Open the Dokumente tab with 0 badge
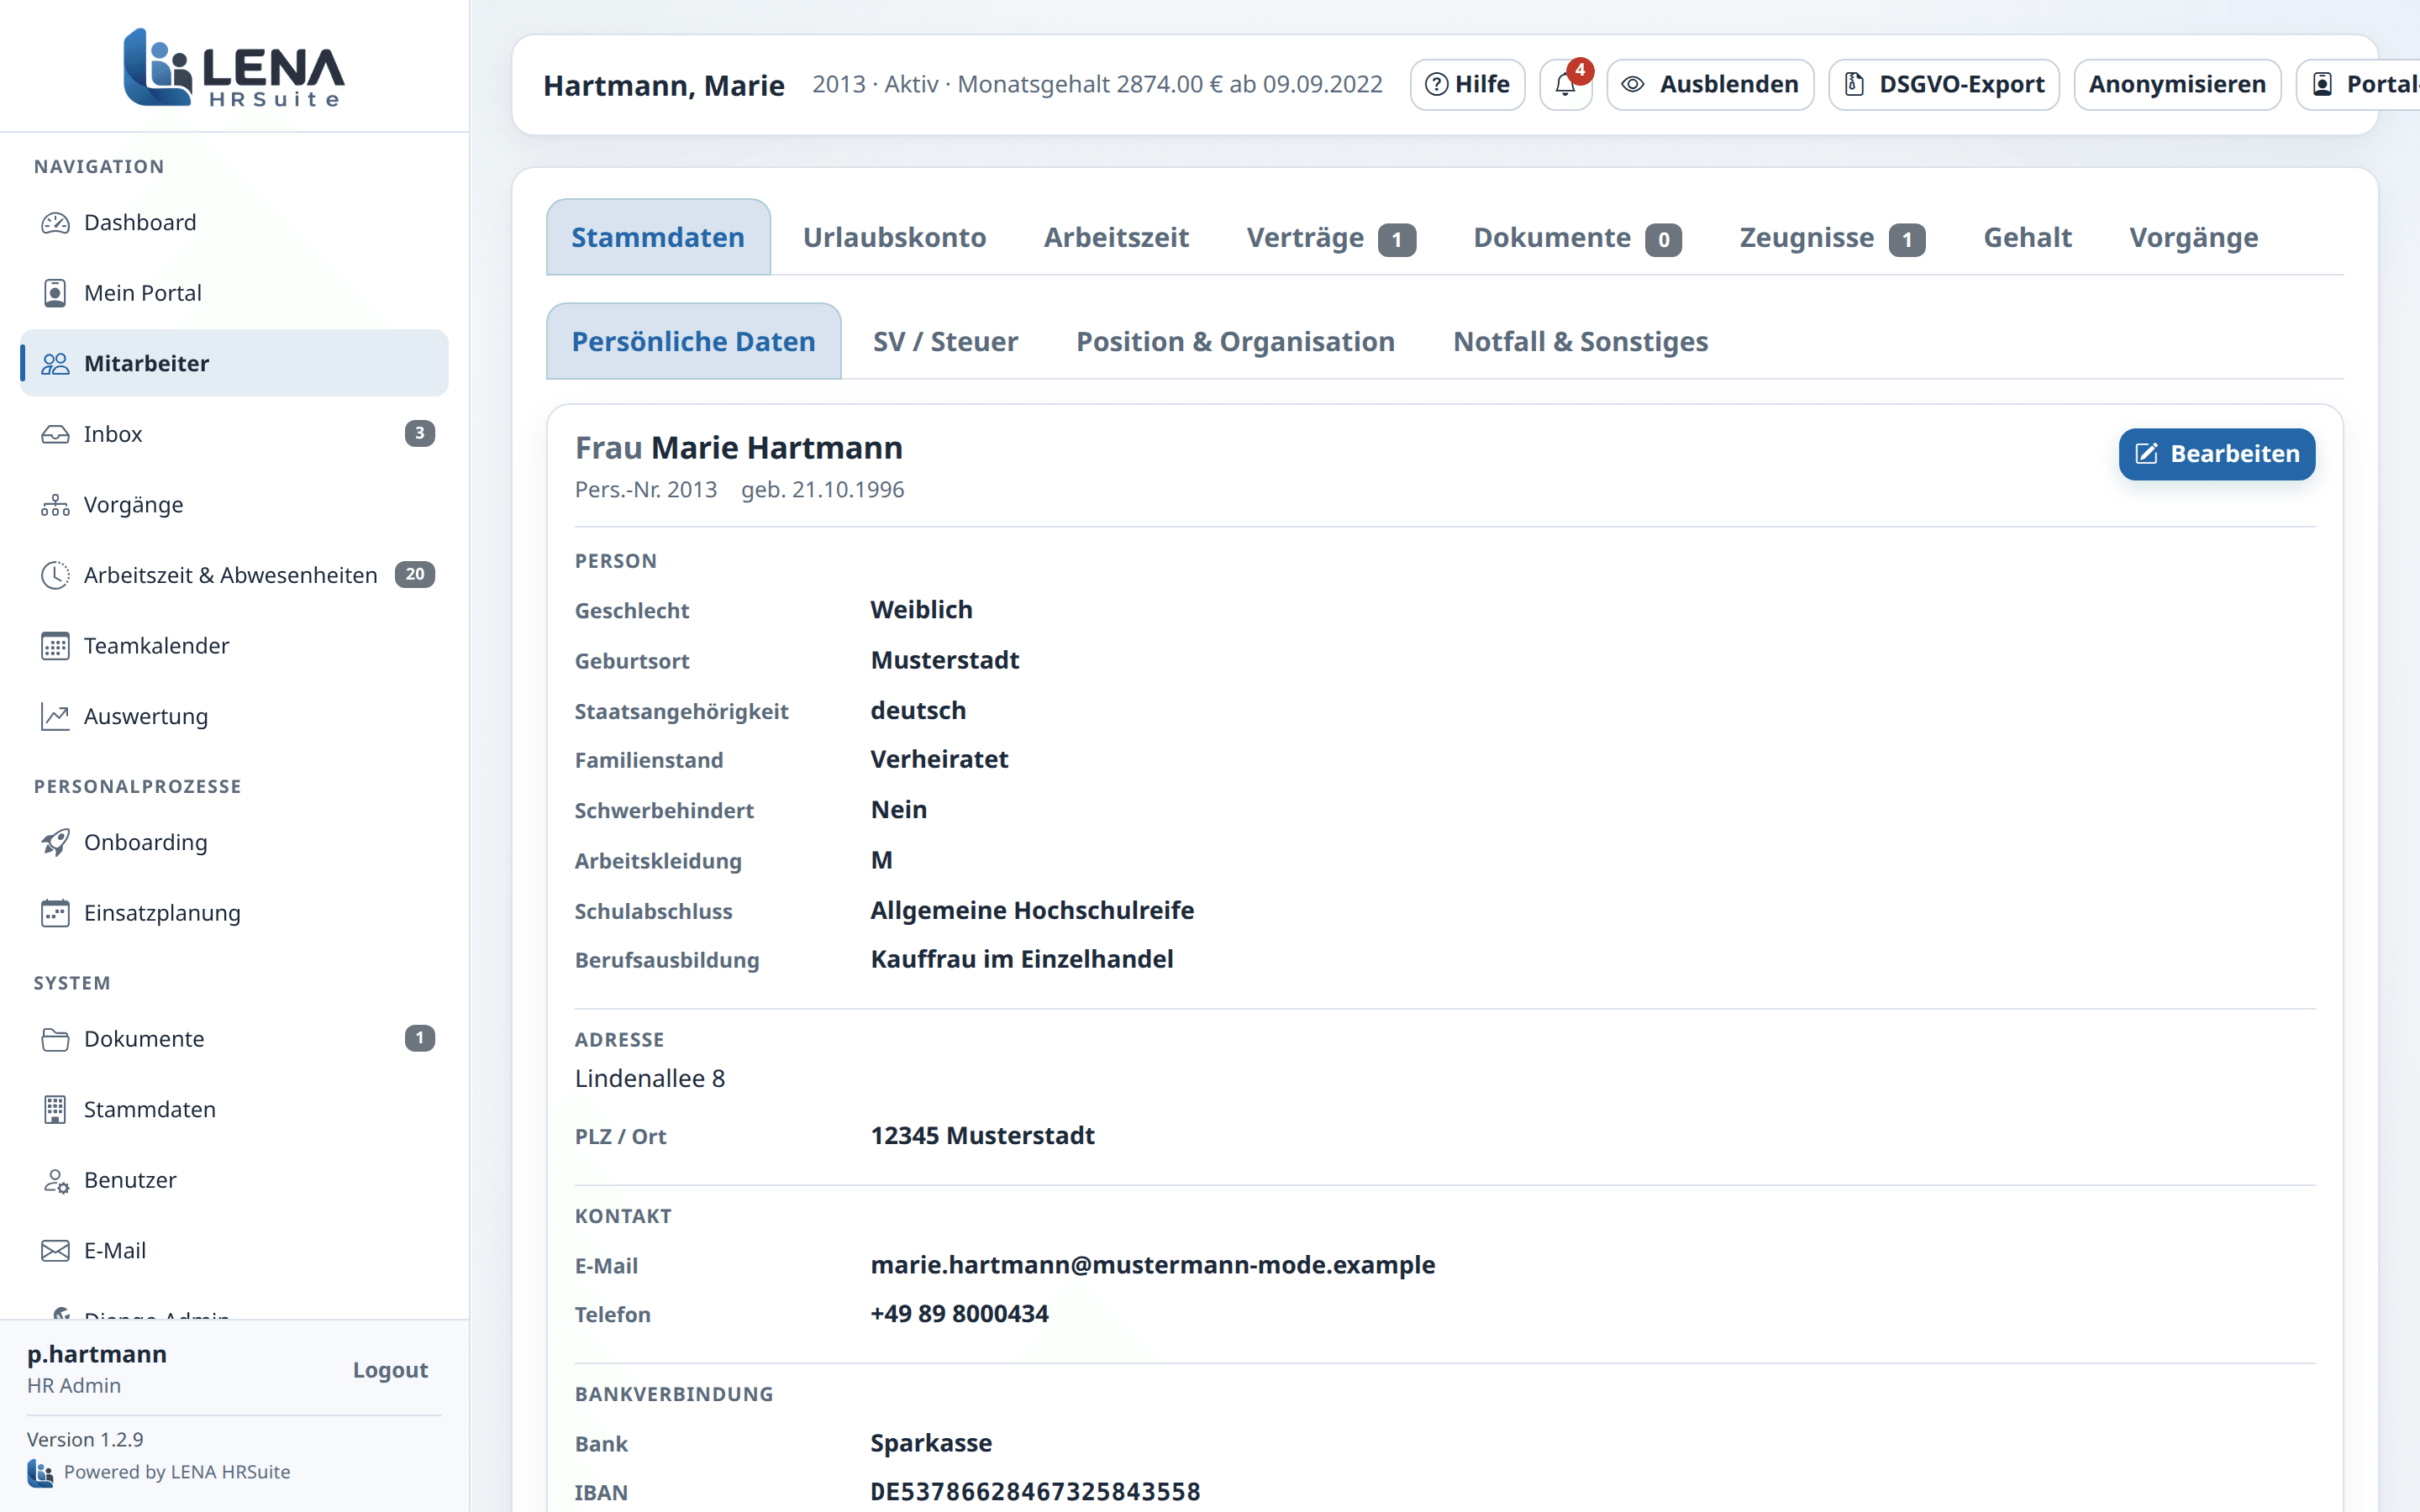Image resolution: width=2420 pixels, height=1512 pixels. (x=1577, y=237)
